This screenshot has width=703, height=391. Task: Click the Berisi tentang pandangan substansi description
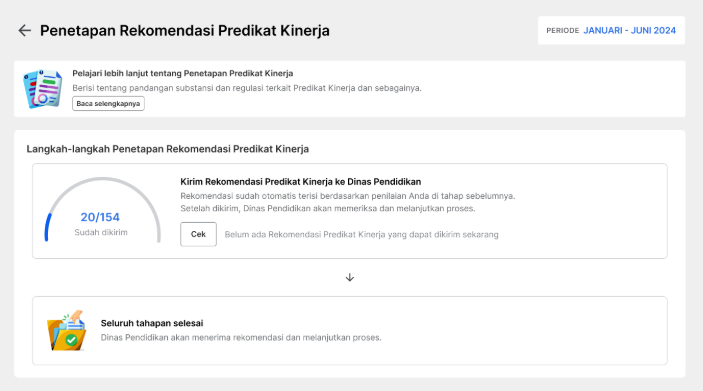pyautogui.click(x=247, y=88)
